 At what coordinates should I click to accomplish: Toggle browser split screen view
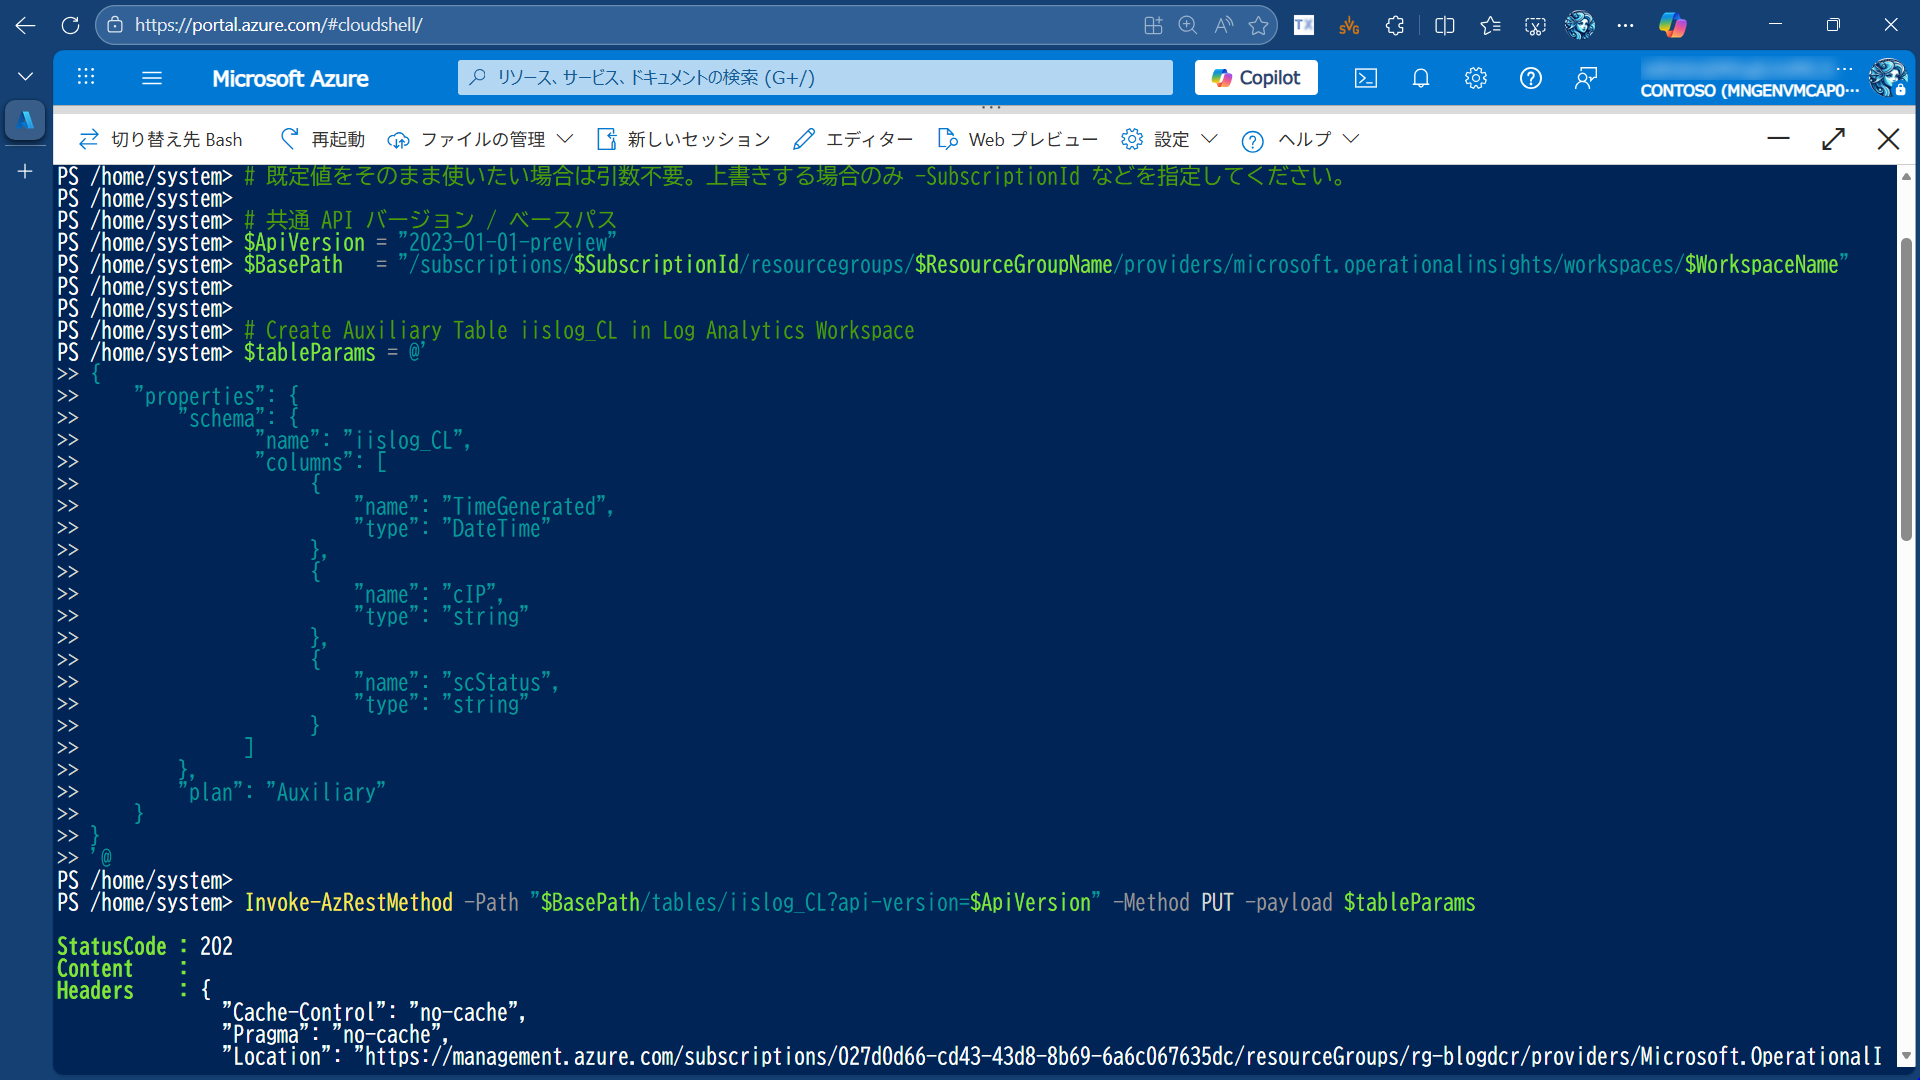[x=1444, y=25]
